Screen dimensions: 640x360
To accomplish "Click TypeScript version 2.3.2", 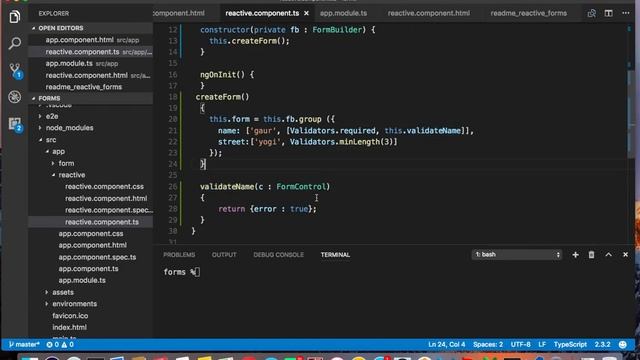I will [602, 345].
